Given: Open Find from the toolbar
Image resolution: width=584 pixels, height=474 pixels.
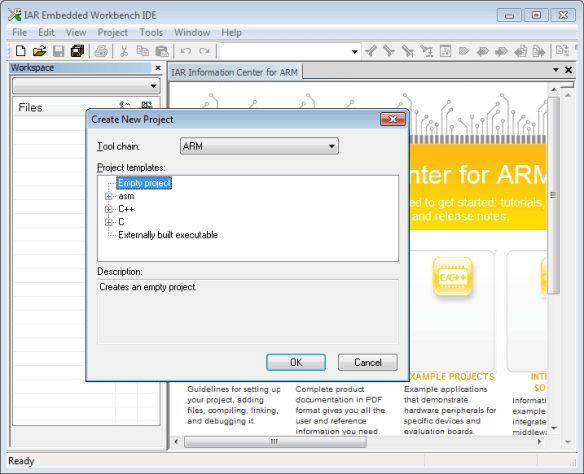Looking at the screenshot, I should click(407, 51).
